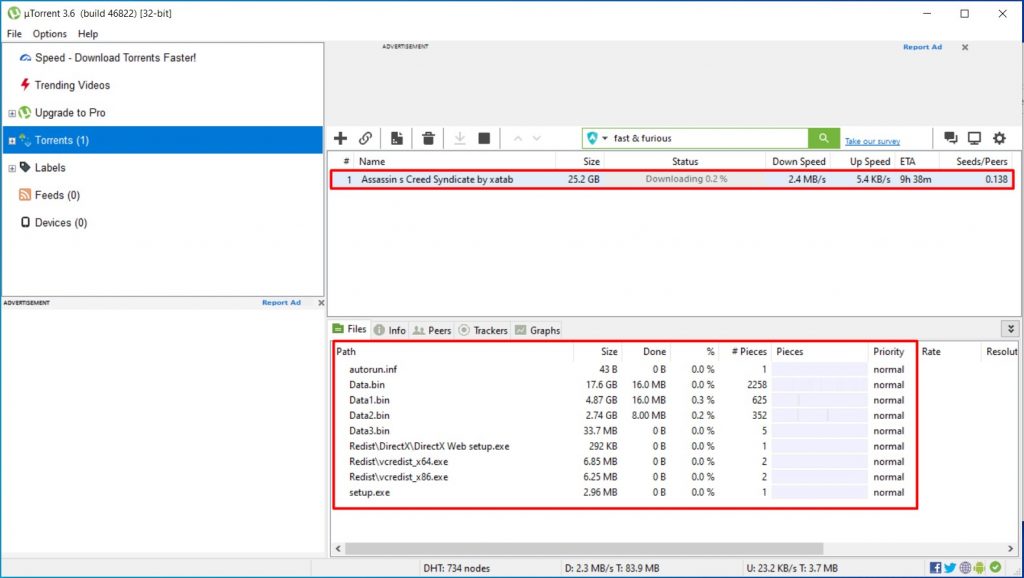Select the Assassin s Creed Syndicate by xatab torrent
This screenshot has height=578, width=1024.
coord(672,179)
